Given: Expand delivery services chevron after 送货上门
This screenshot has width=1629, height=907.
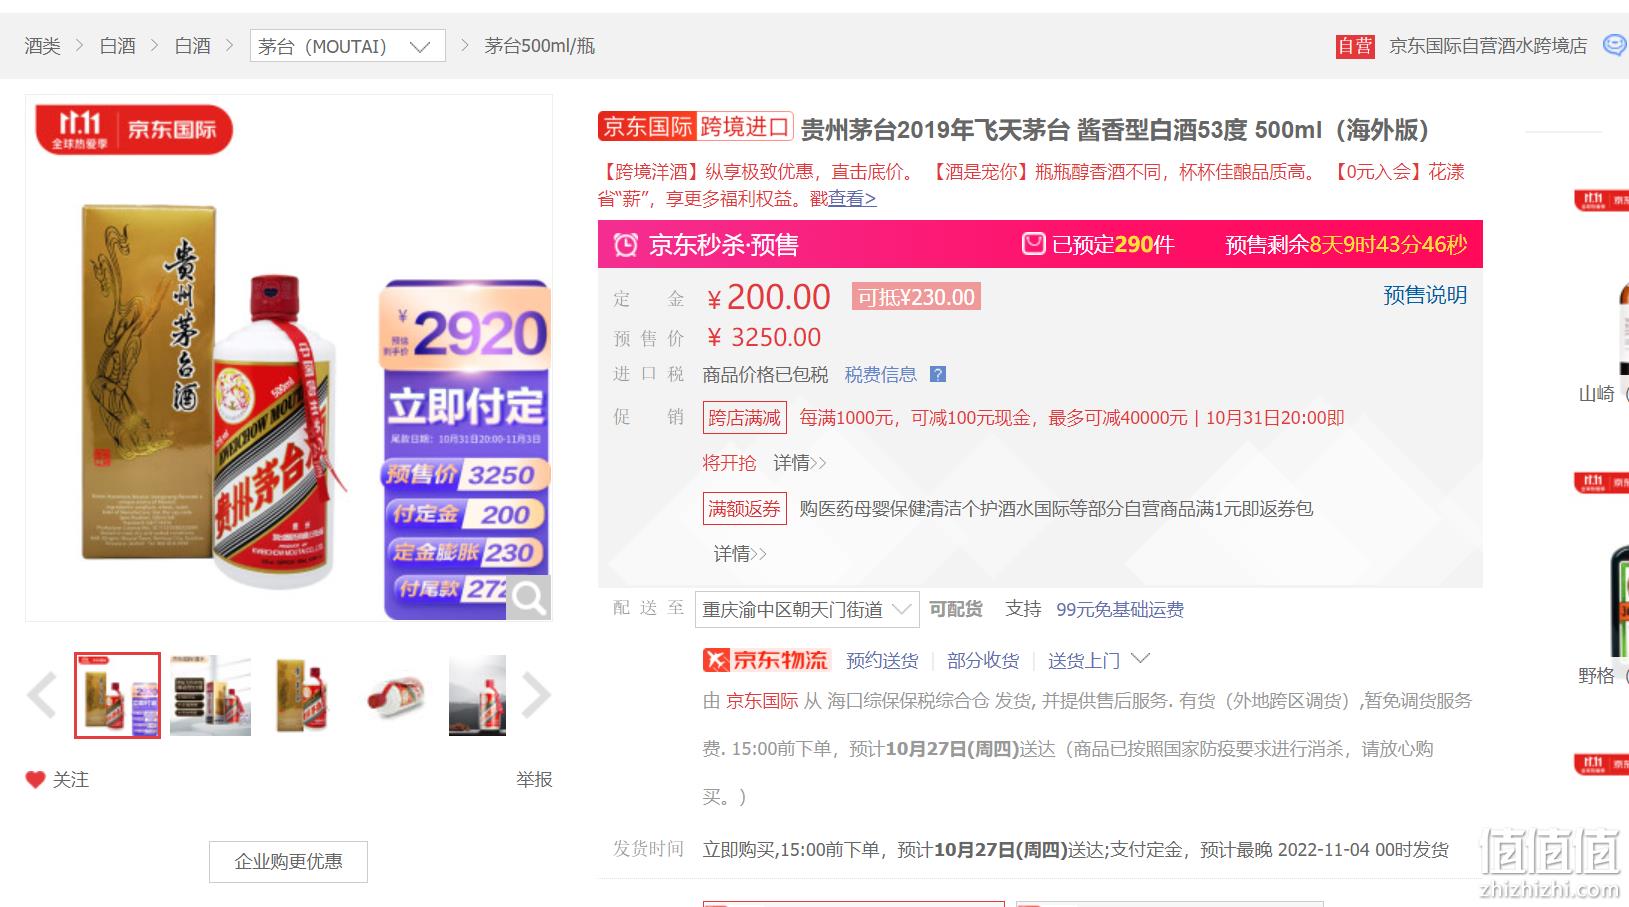Looking at the screenshot, I should point(1140,659).
